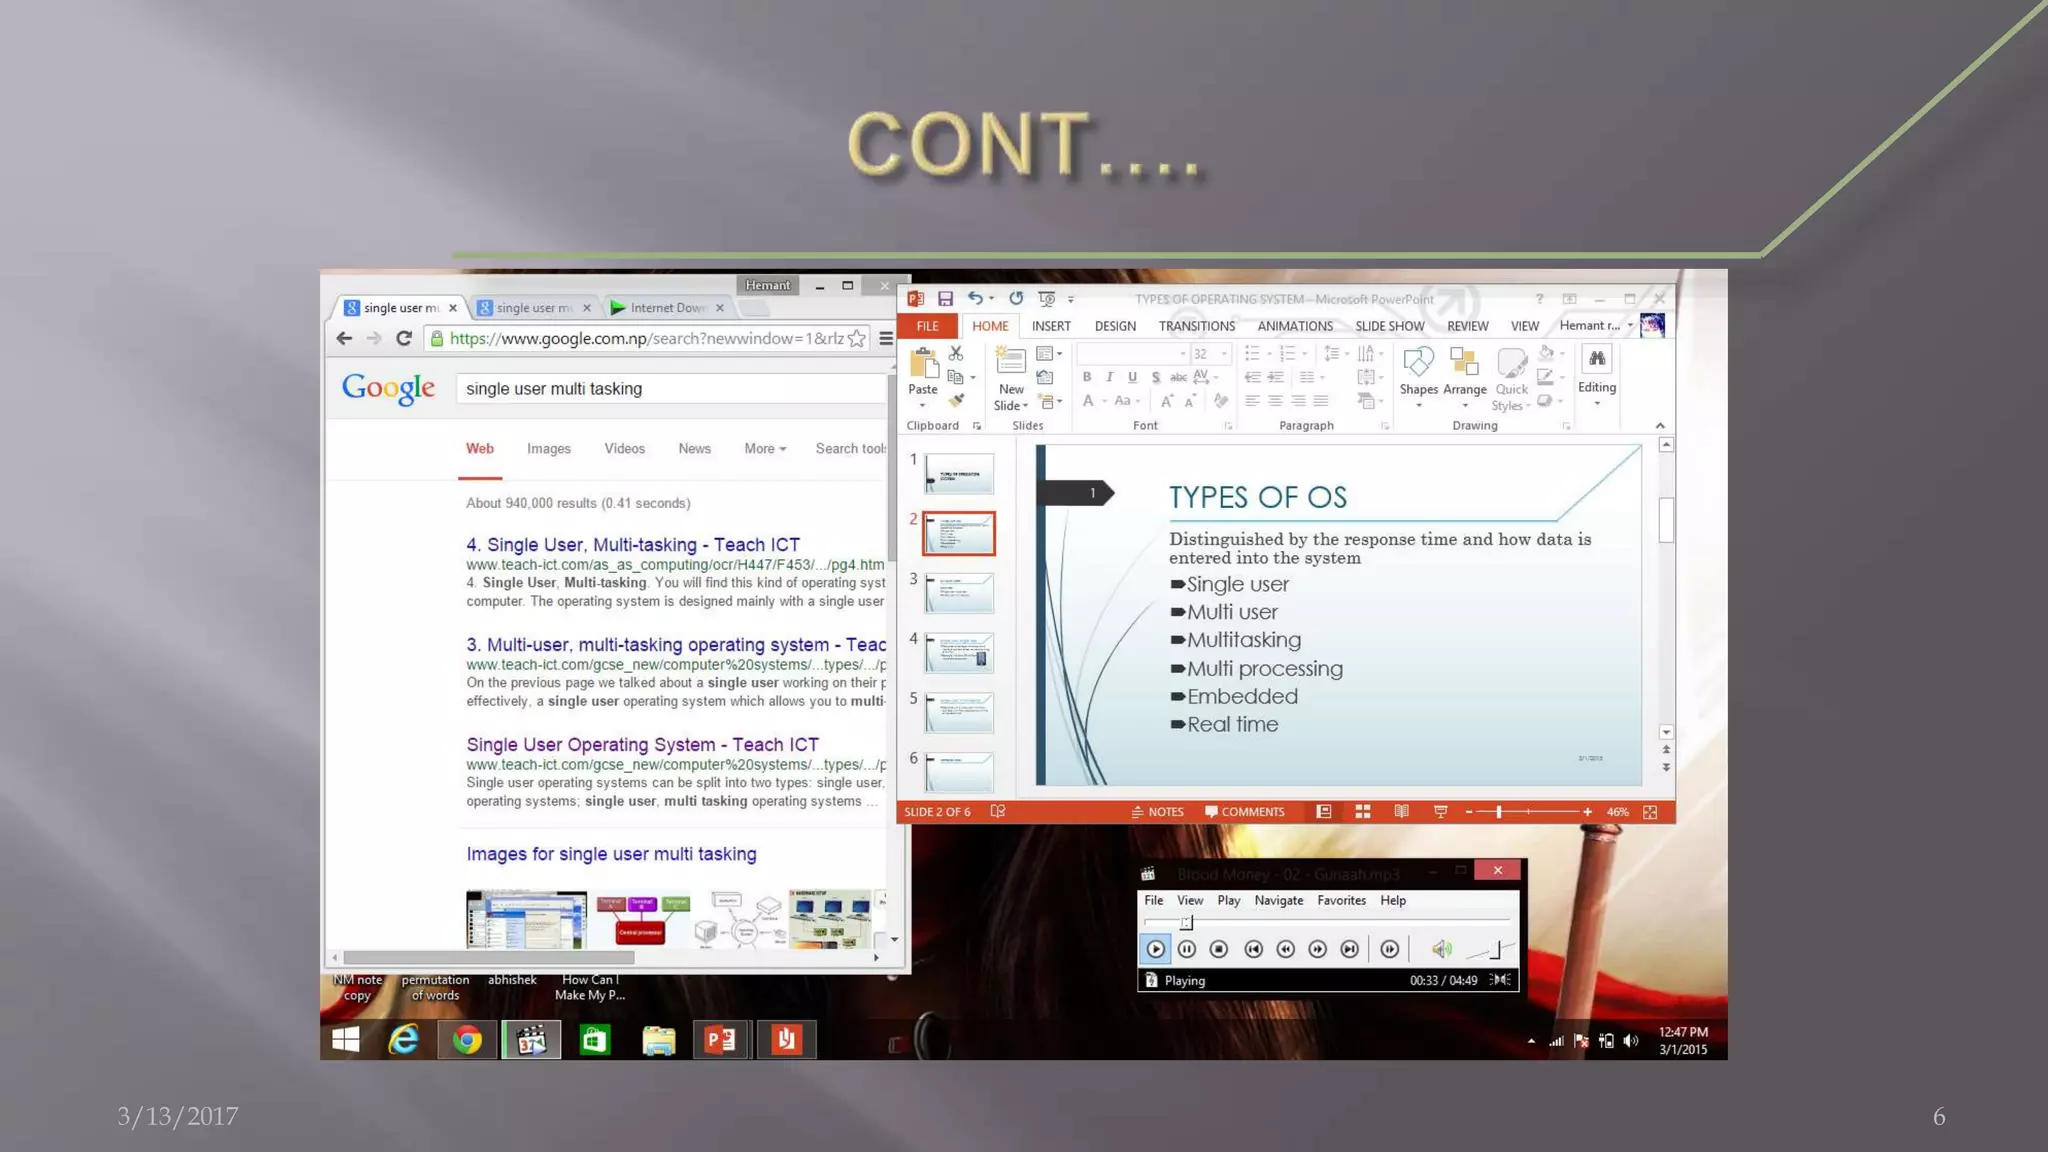Click the zoom slider in PowerPoint status bar
2048x1152 pixels.
[1499, 812]
